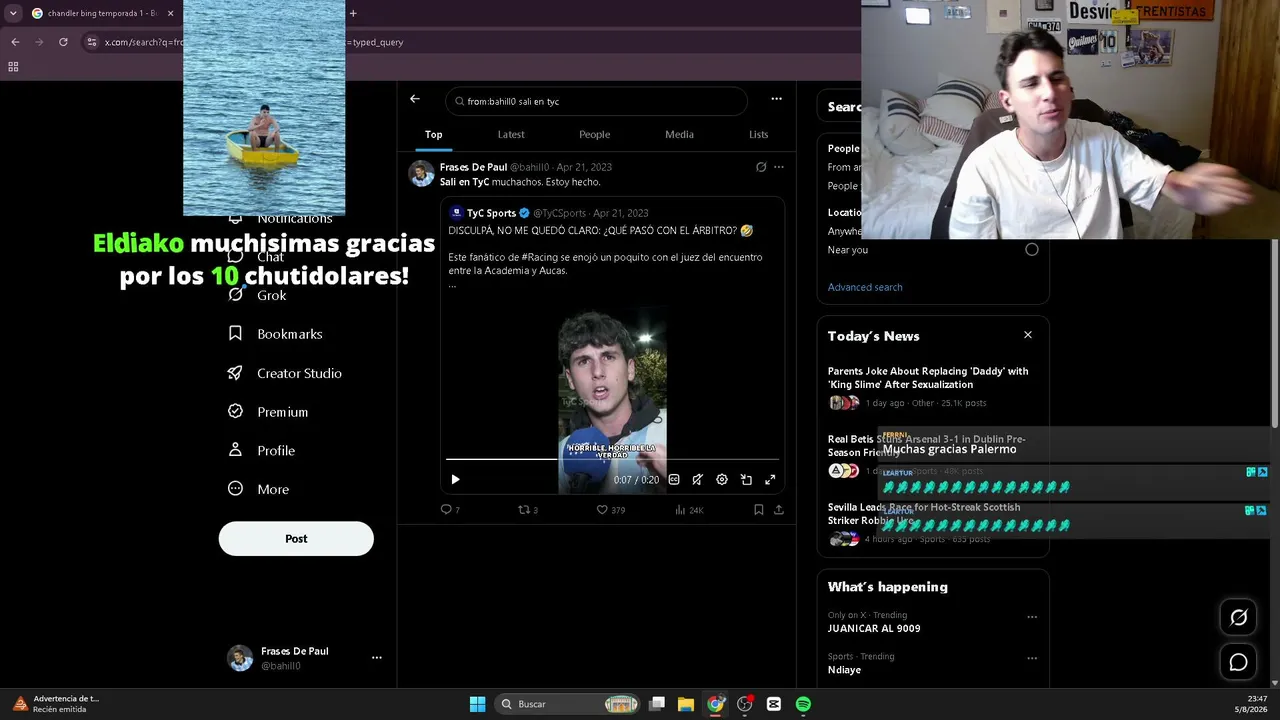This screenshot has height=720, width=1280.
Task: Open the Chrome apps grid shortcut
Action: click(13, 67)
